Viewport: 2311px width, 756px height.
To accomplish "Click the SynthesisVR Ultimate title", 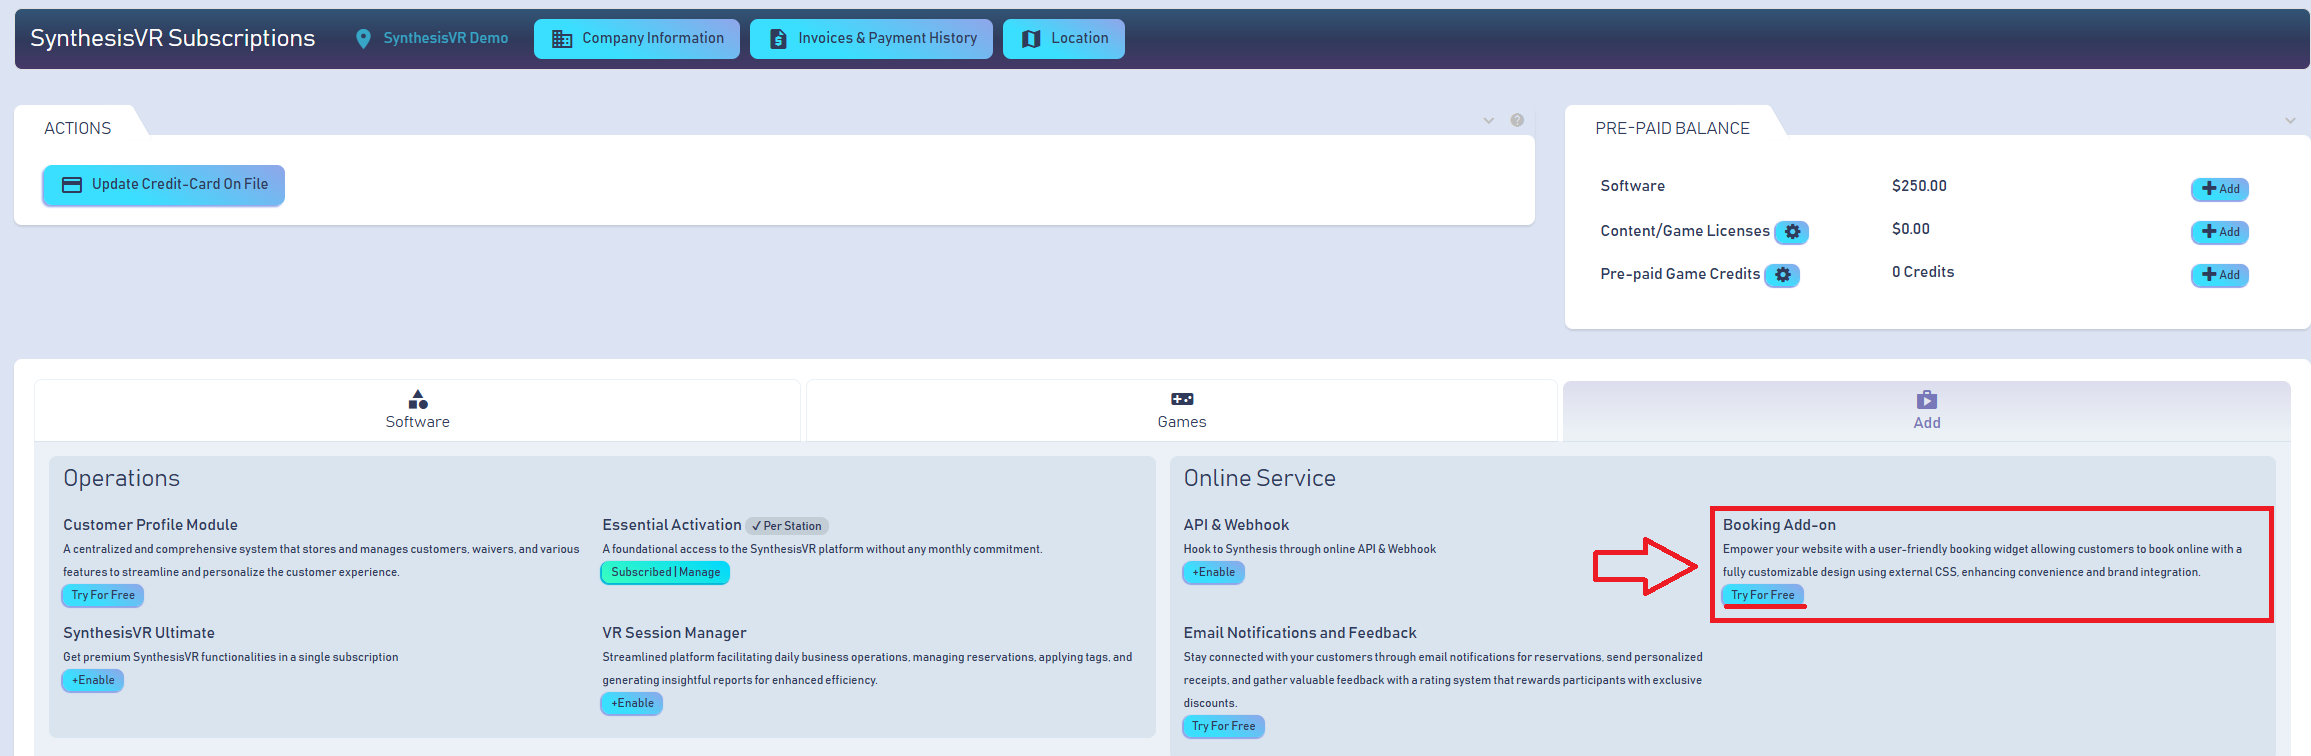I will click(x=139, y=633).
